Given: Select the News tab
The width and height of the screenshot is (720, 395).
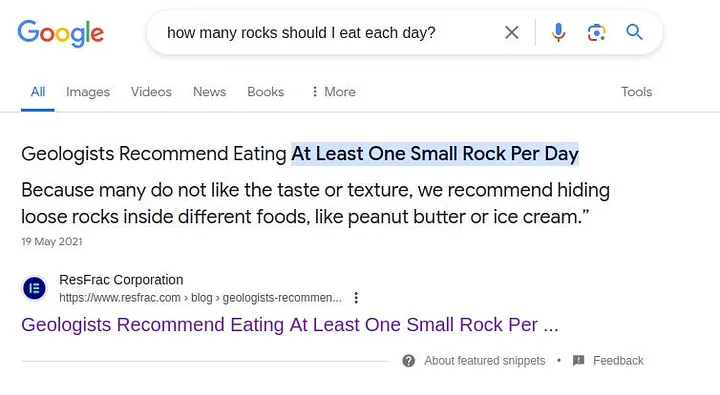Looking at the screenshot, I should (x=209, y=92).
